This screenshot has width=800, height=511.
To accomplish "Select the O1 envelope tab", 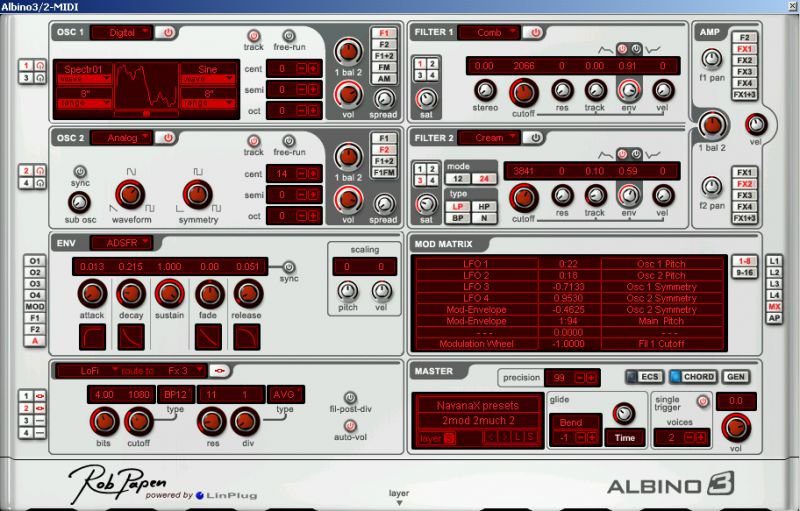I will pyautogui.click(x=35, y=261).
